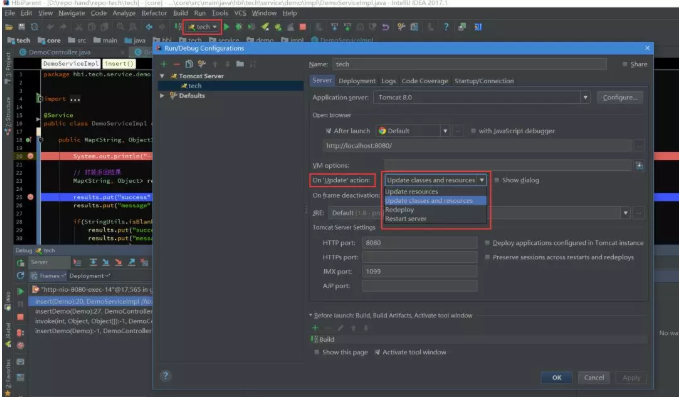Image resolution: width=683 pixels, height=400 pixels.
Task: Switch to the Logs tab
Action: [x=388, y=81]
